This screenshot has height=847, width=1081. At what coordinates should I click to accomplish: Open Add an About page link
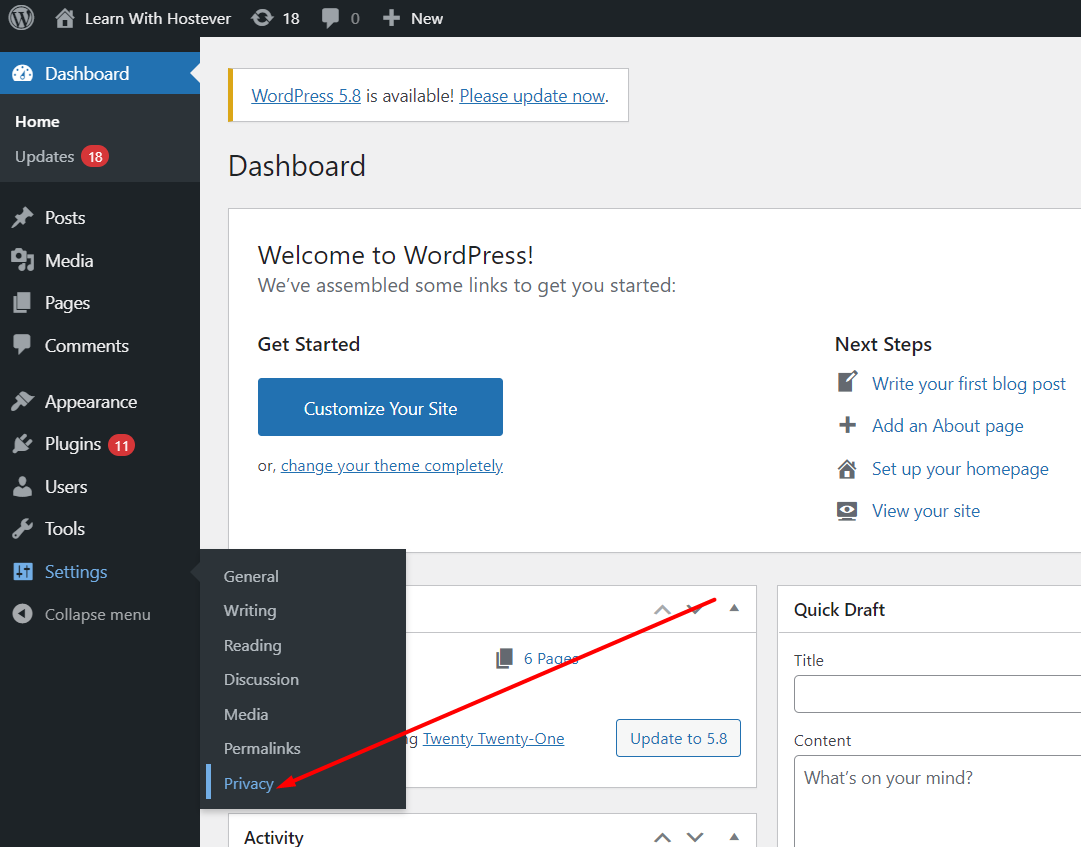point(947,426)
